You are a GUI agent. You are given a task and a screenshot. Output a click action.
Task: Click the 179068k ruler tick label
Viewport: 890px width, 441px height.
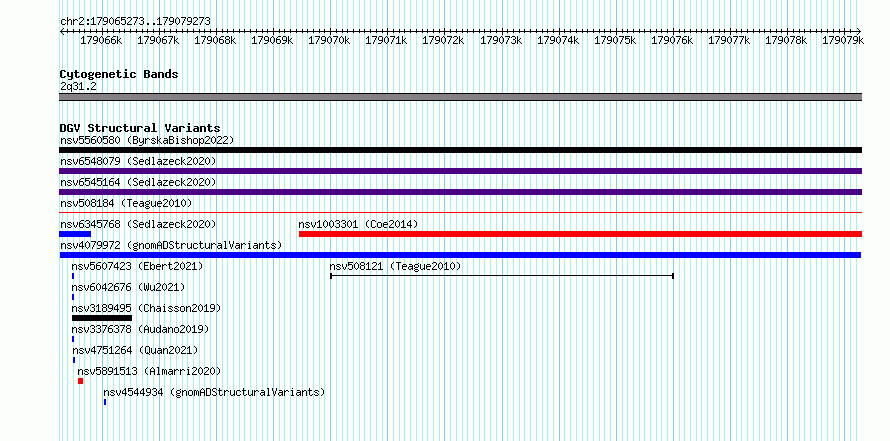tap(216, 40)
